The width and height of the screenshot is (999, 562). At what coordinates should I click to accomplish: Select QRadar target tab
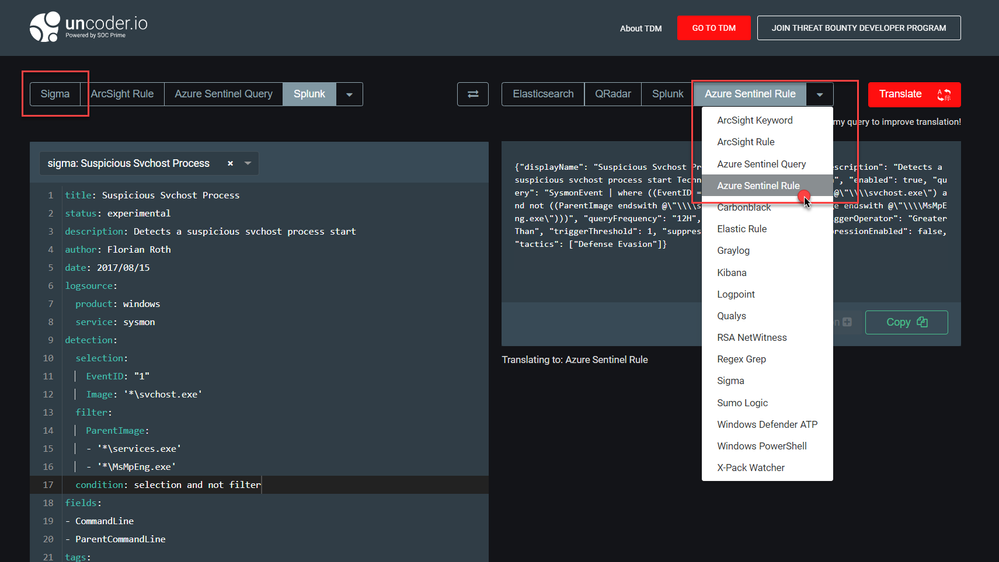click(x=612, y=94)
